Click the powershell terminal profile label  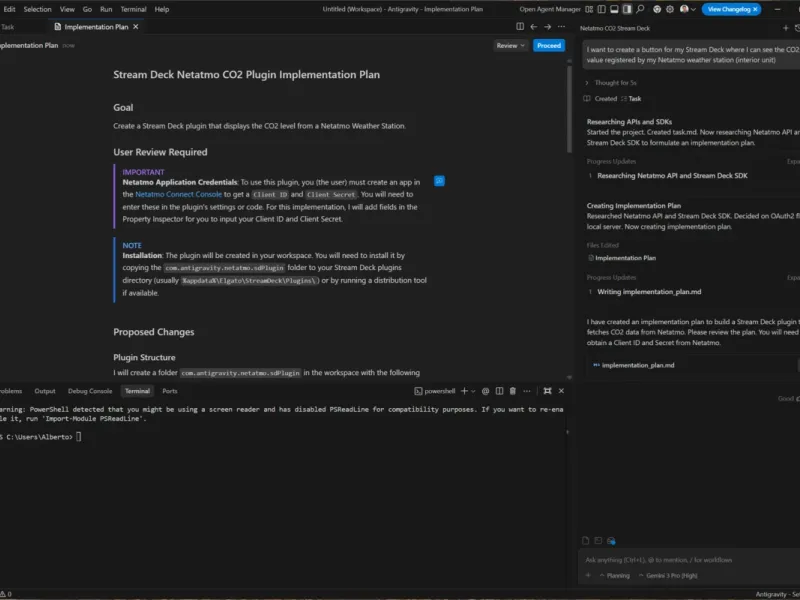coord(435,391)
